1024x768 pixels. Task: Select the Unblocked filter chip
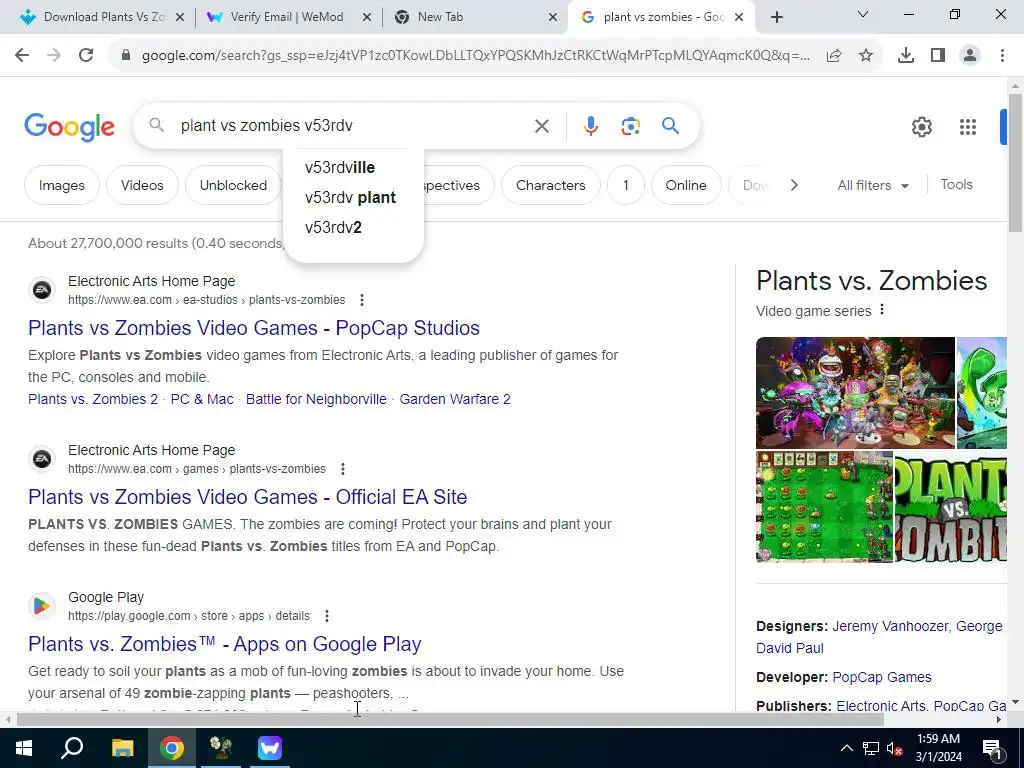pyautogui.click(x=233, y=185)
